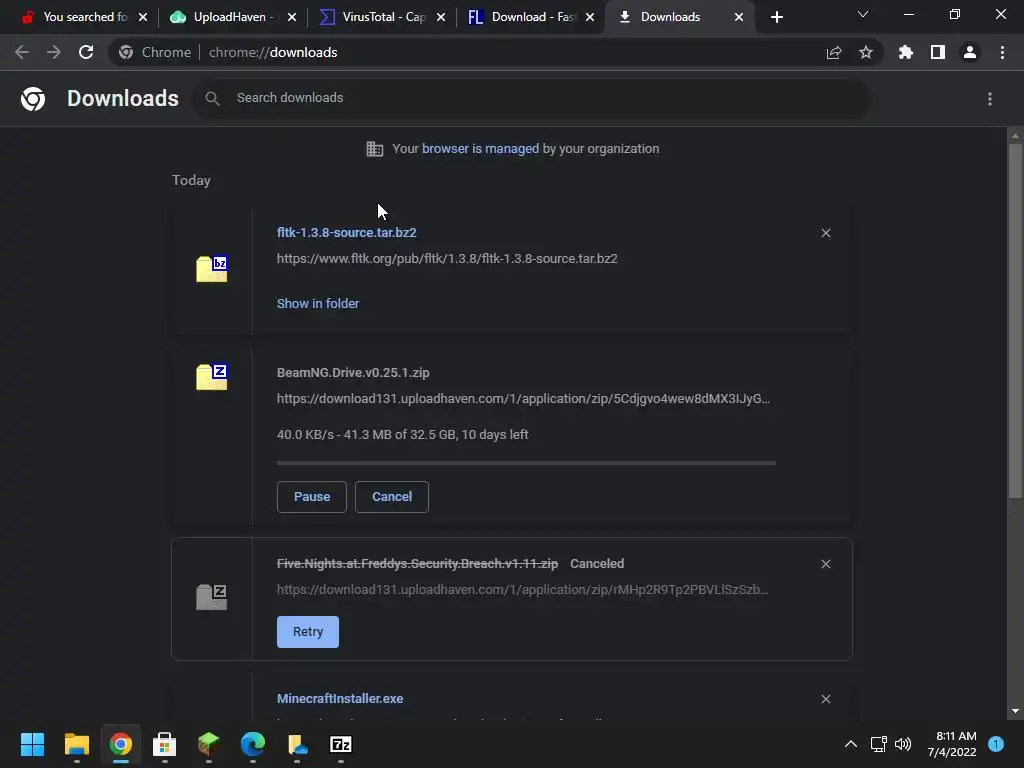The width and height of the screenshot is (1024, 768).
Task: Click the search magnifier icon
Action: (212, 98)
